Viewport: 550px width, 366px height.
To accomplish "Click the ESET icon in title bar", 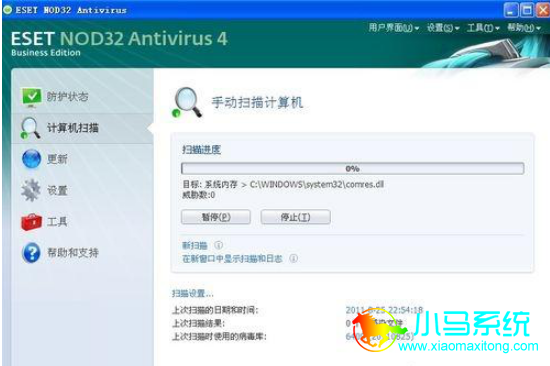I will pos(7,10).
